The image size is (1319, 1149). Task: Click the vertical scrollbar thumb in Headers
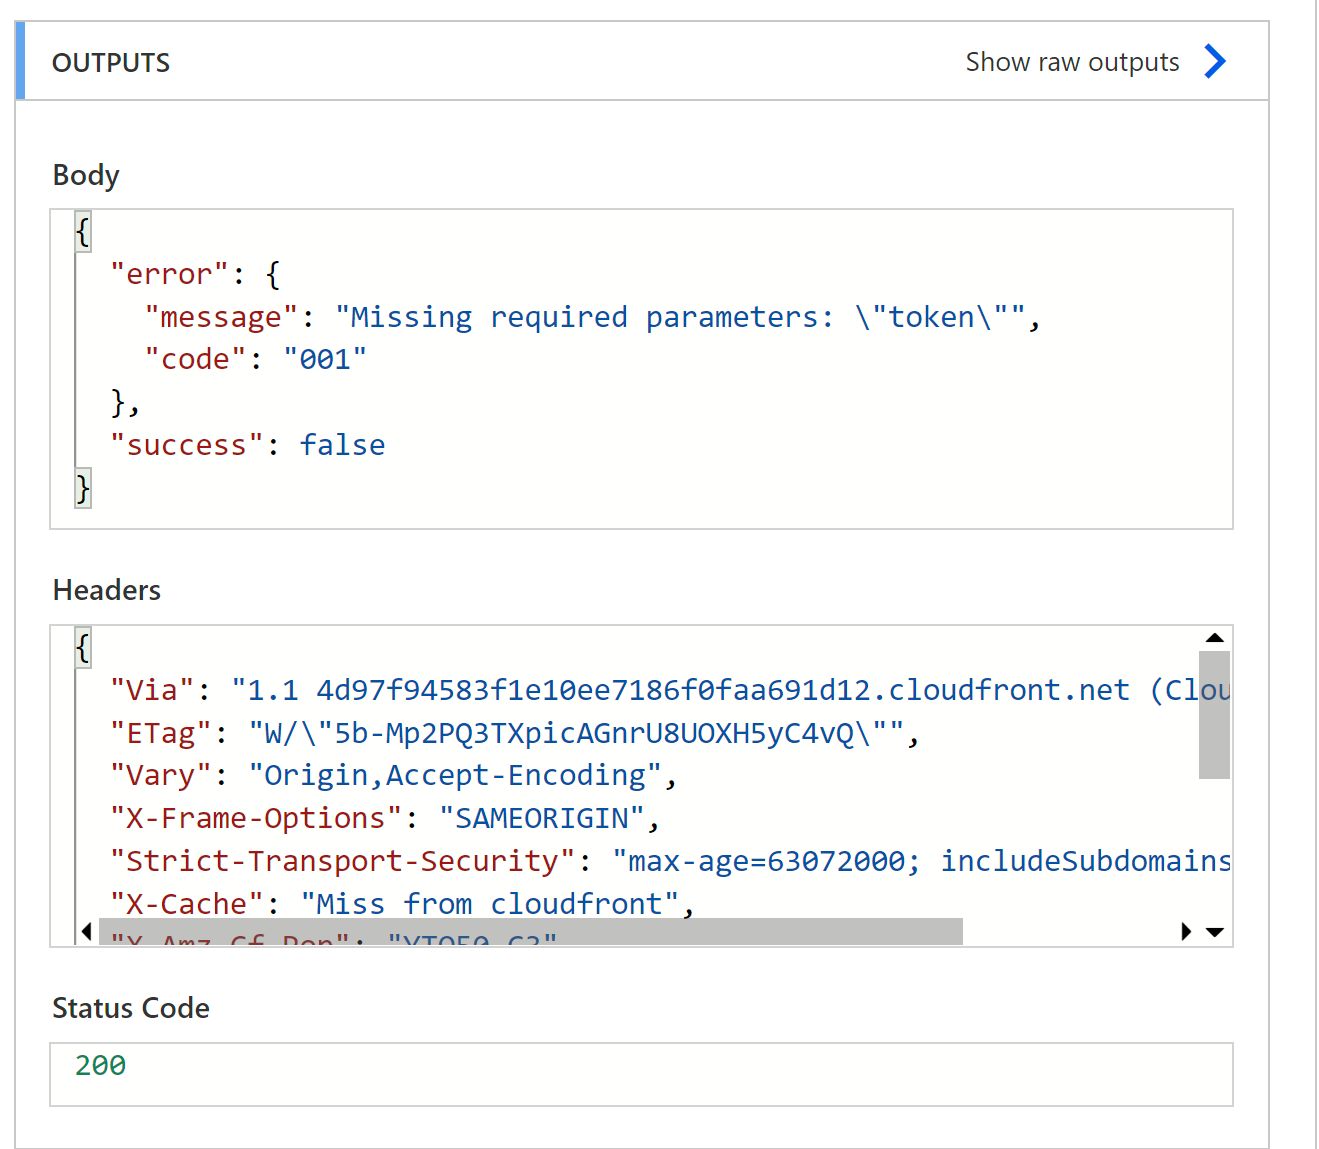pos(1214,714)
